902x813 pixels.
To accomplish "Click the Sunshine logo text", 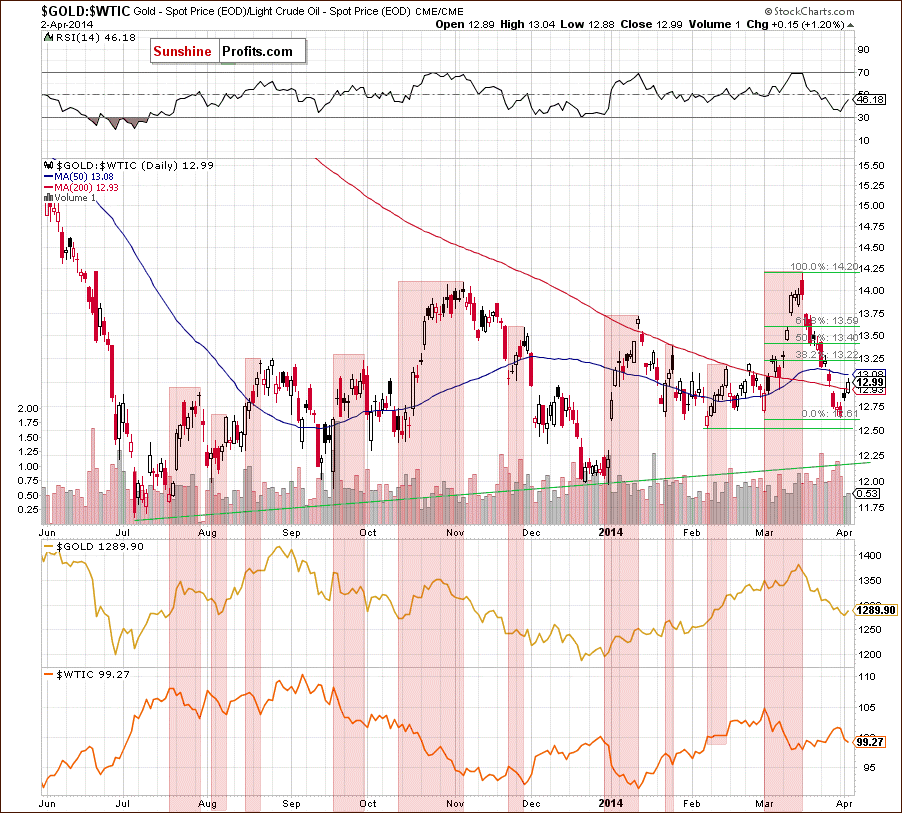I will 182,52.
